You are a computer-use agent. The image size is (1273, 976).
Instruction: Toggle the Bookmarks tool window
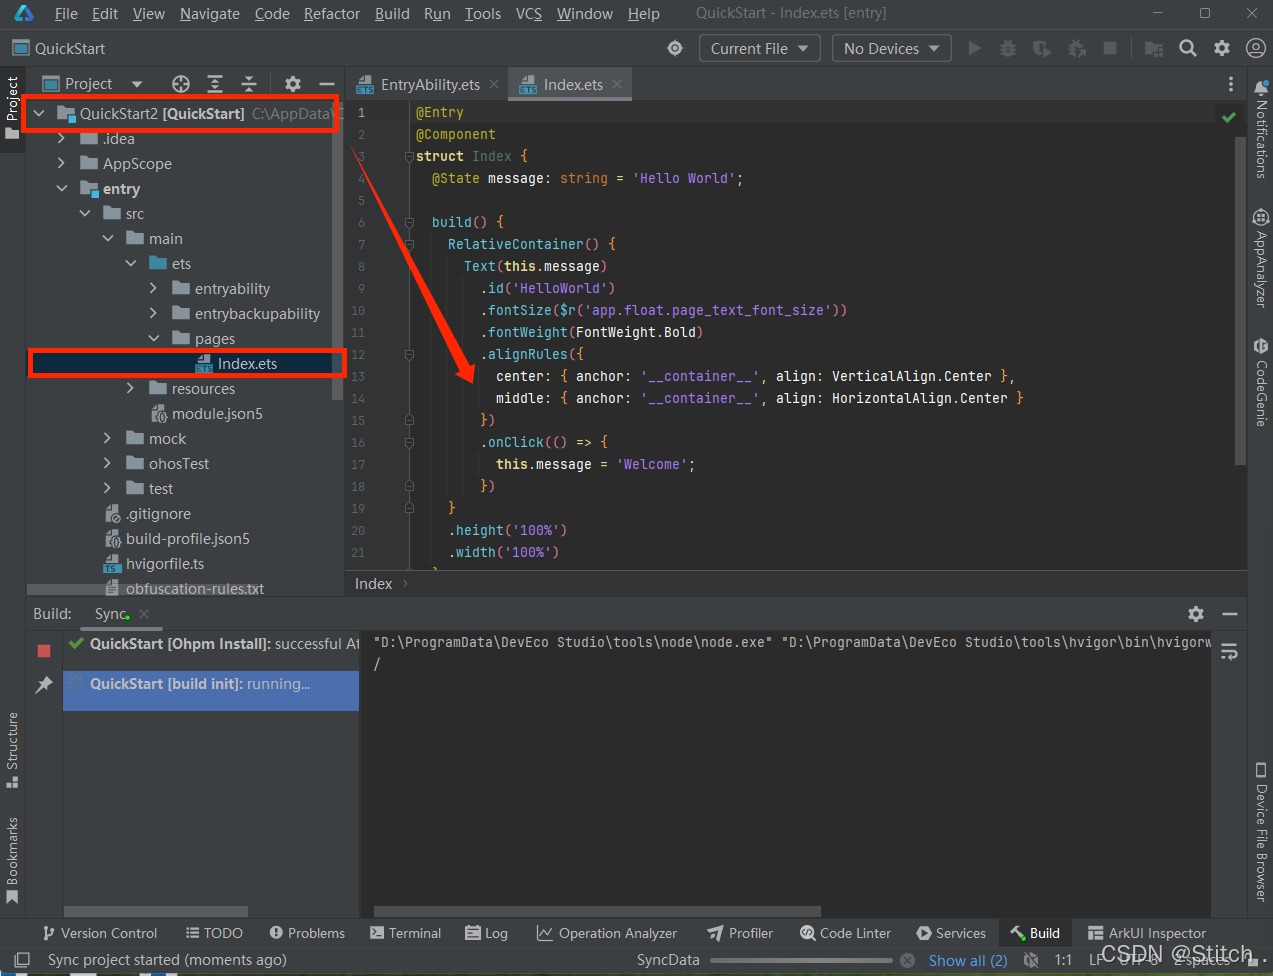click(12, 860)
